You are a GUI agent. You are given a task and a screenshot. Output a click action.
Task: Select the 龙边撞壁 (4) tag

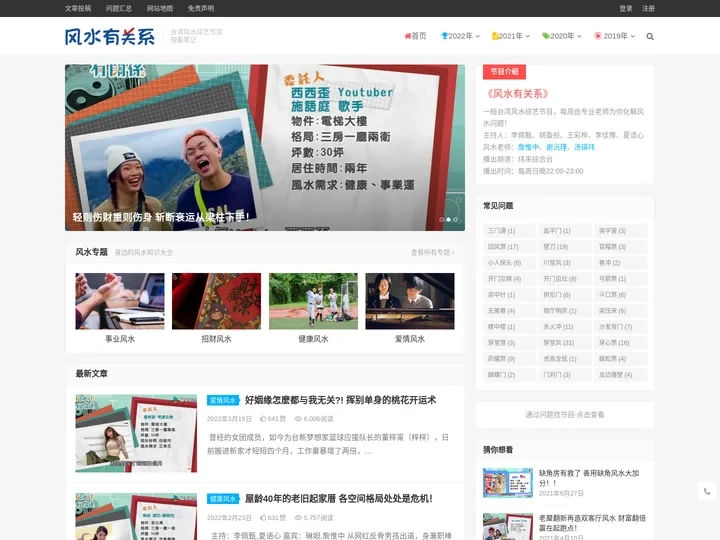[x=621, y=375]
